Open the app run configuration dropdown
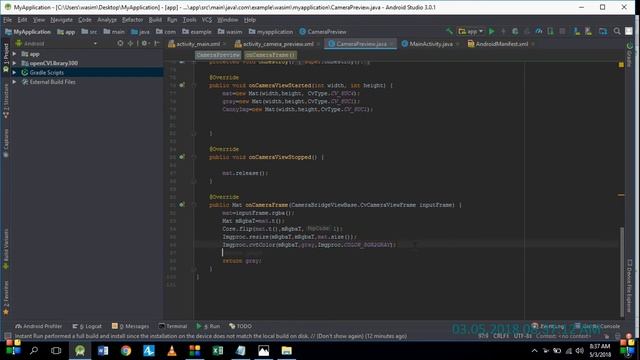This screenshot has width=640, height=360. [x=471, y=31]
